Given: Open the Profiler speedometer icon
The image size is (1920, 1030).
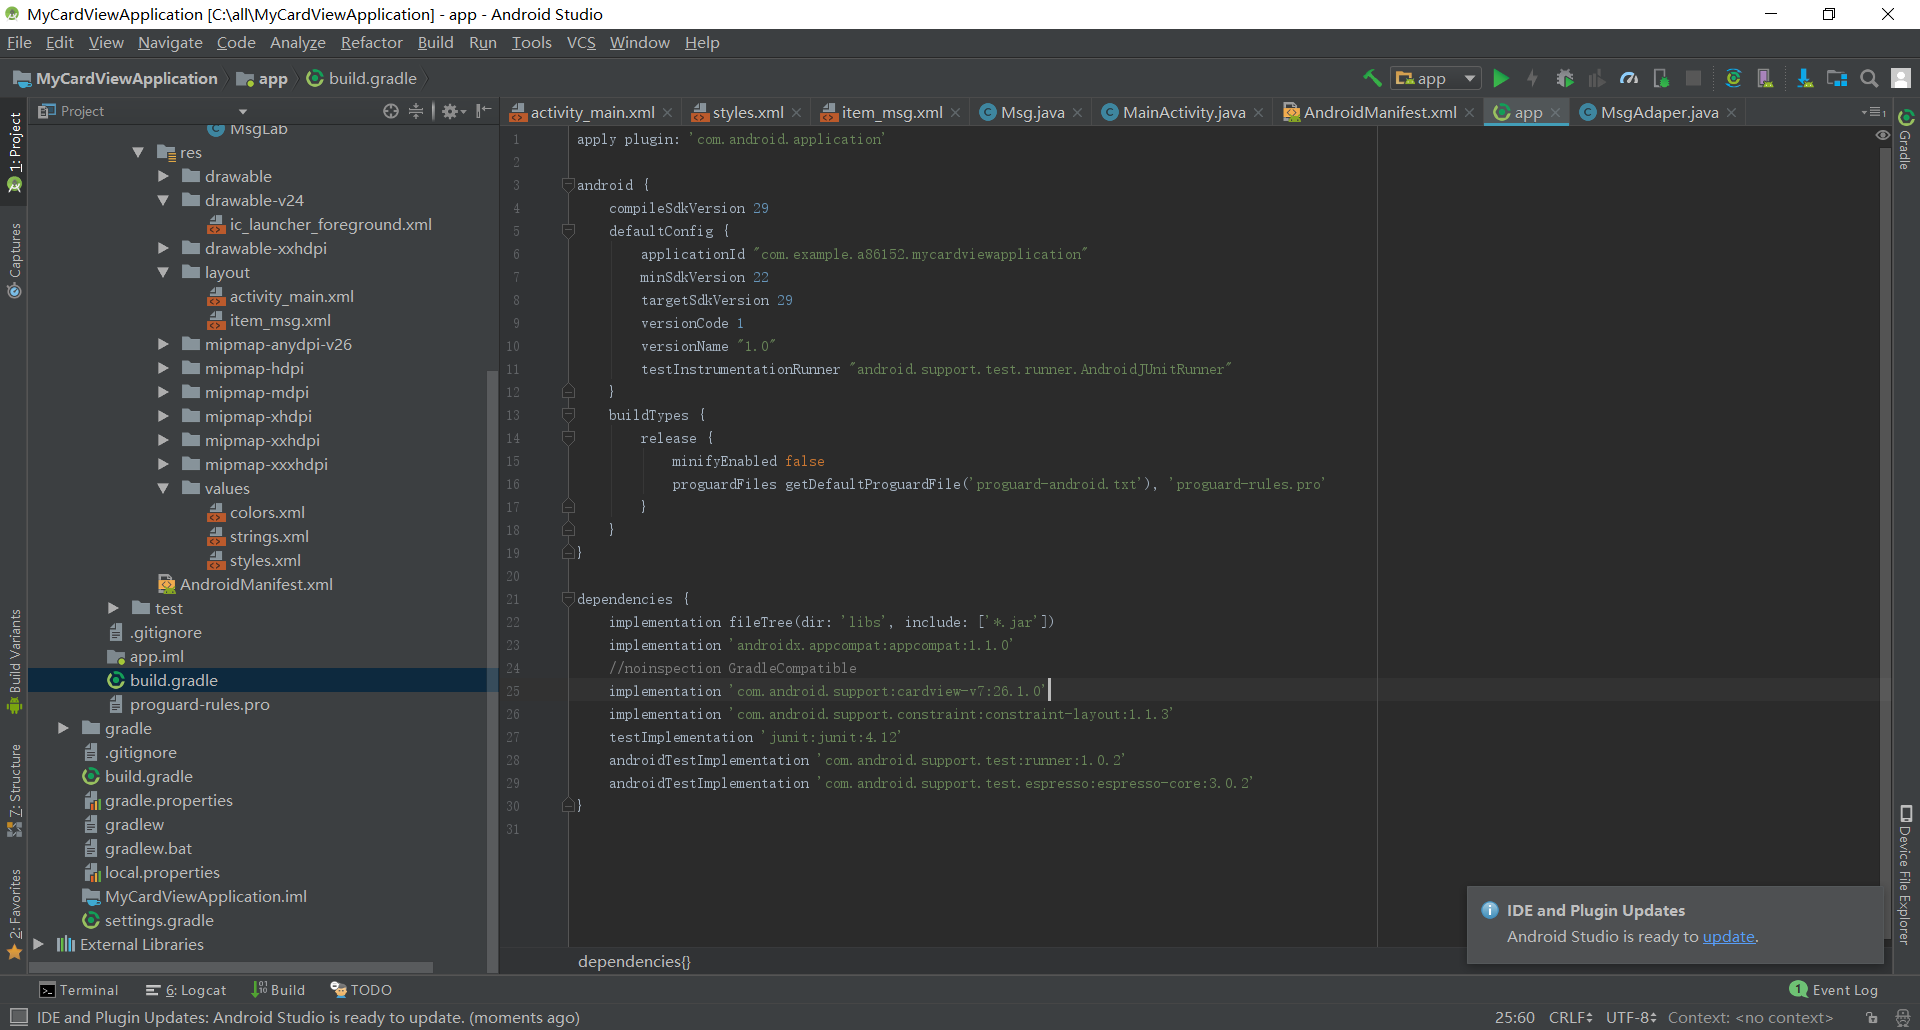Looking at the screenshot, I should pyautogui.click(x=1629, y=78).
